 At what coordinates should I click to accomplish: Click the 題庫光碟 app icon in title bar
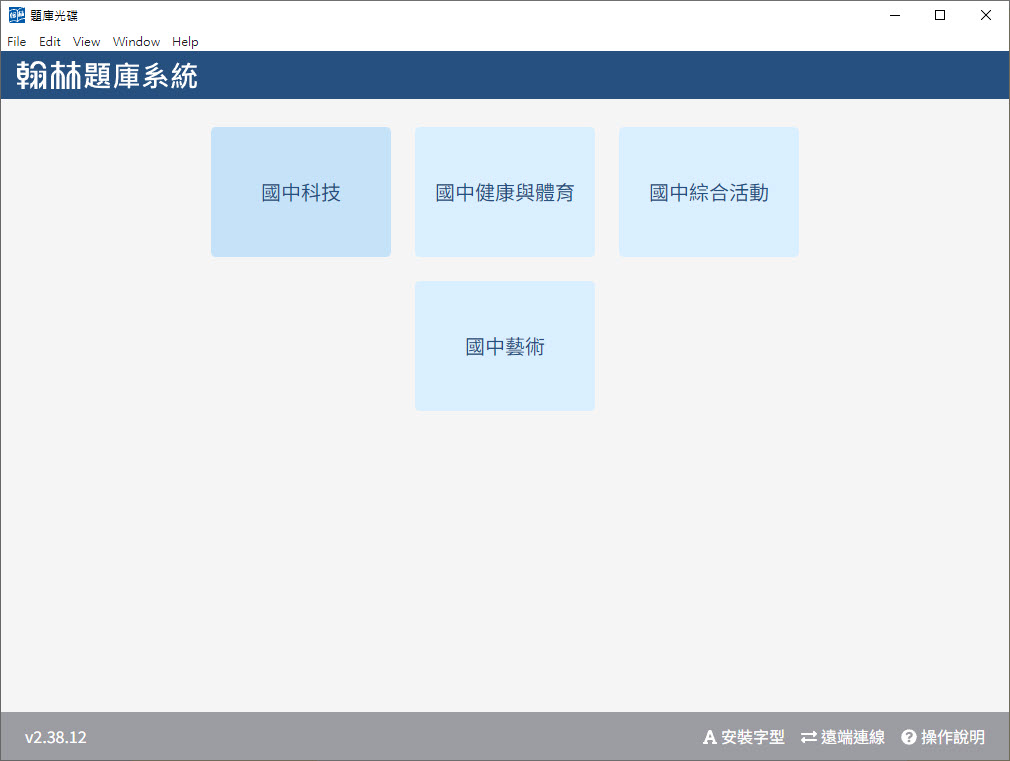pos(17,15)
